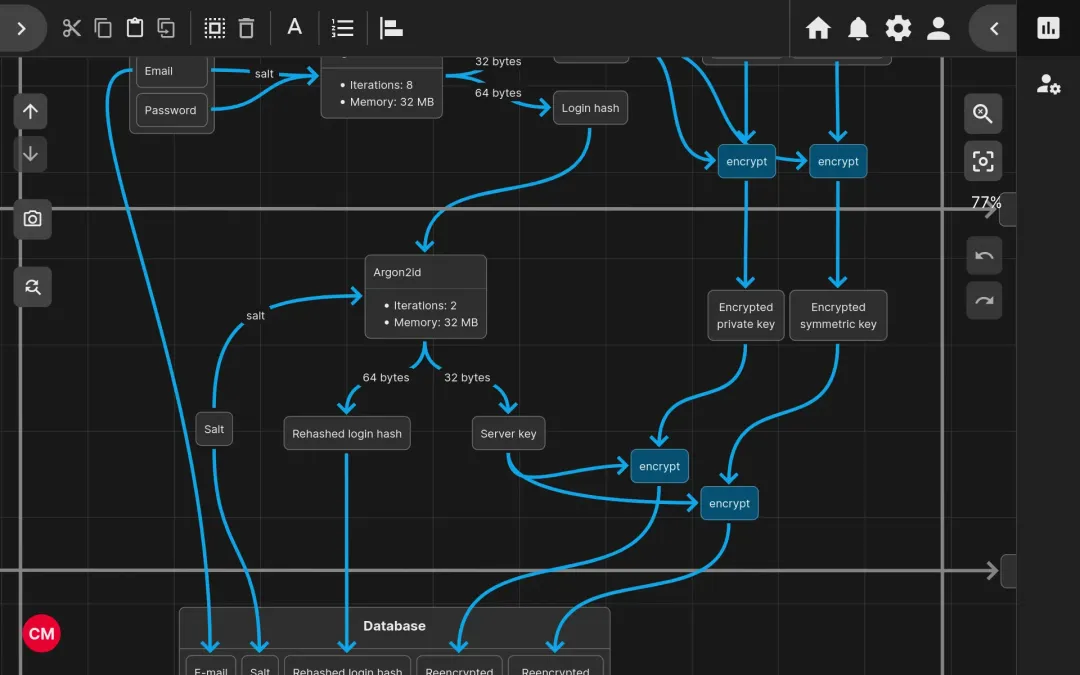Delete selection with the trash icon
Image resolution: width=1080 pixels, height=675 pixels.
coord(247,28)
